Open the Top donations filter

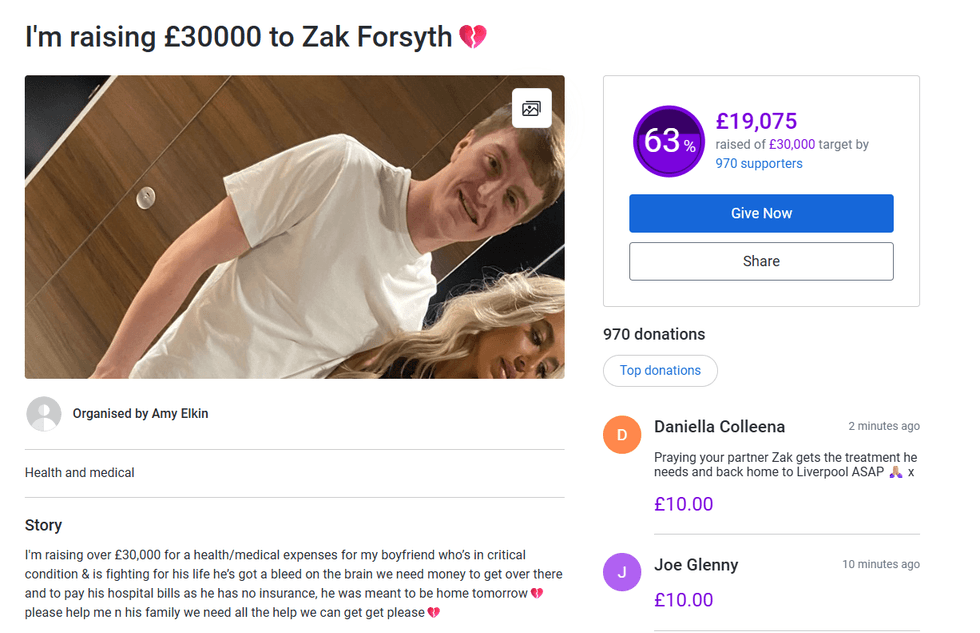click(660, 370)
